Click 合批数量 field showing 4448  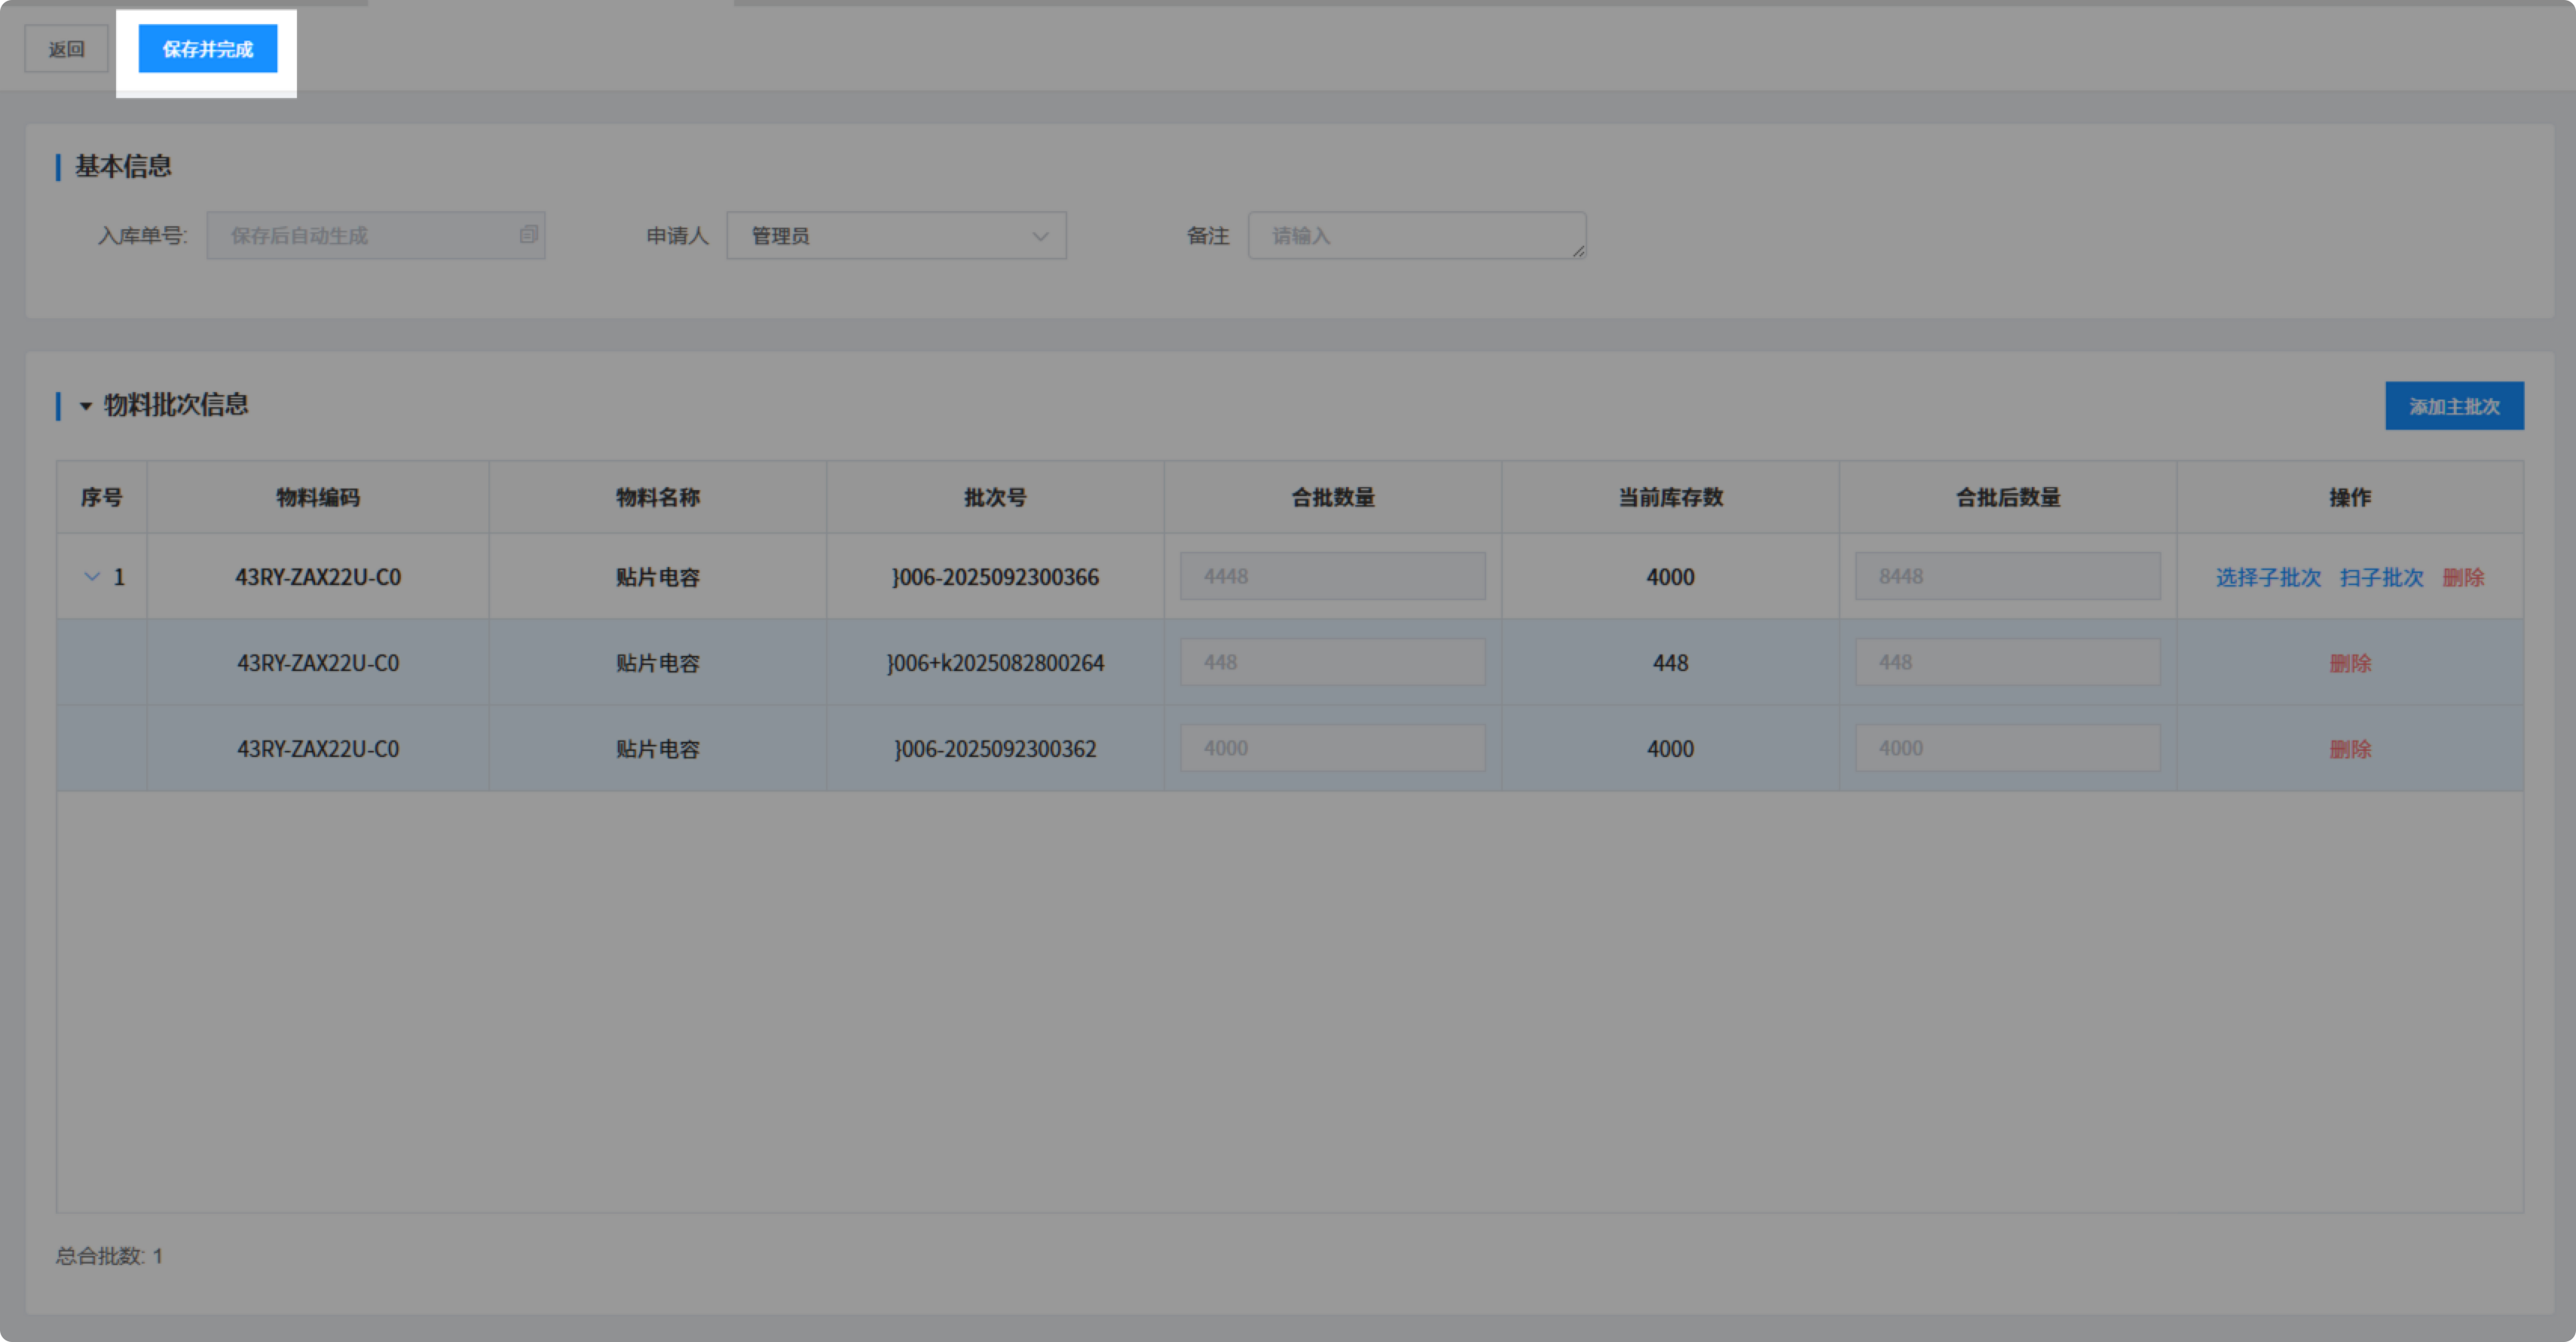coord(1332,577)
